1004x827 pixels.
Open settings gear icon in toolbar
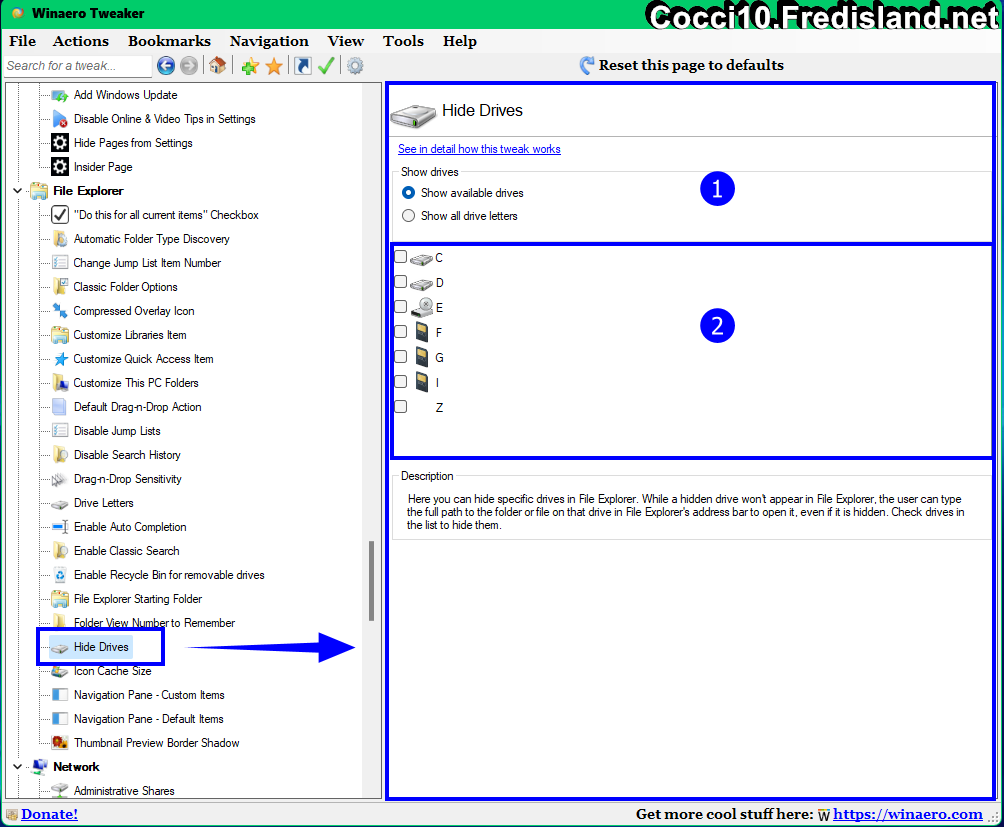[x=355, y=66]
